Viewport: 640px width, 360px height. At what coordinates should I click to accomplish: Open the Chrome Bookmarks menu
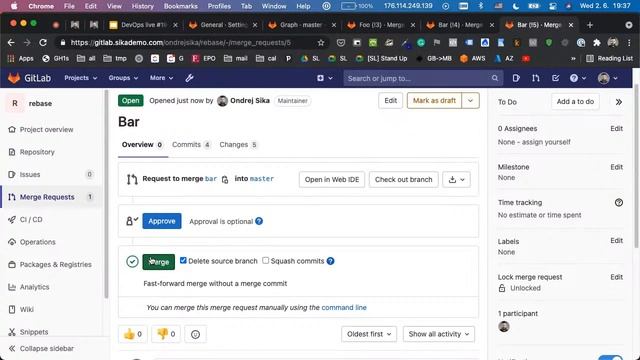(x=180, y=6)
